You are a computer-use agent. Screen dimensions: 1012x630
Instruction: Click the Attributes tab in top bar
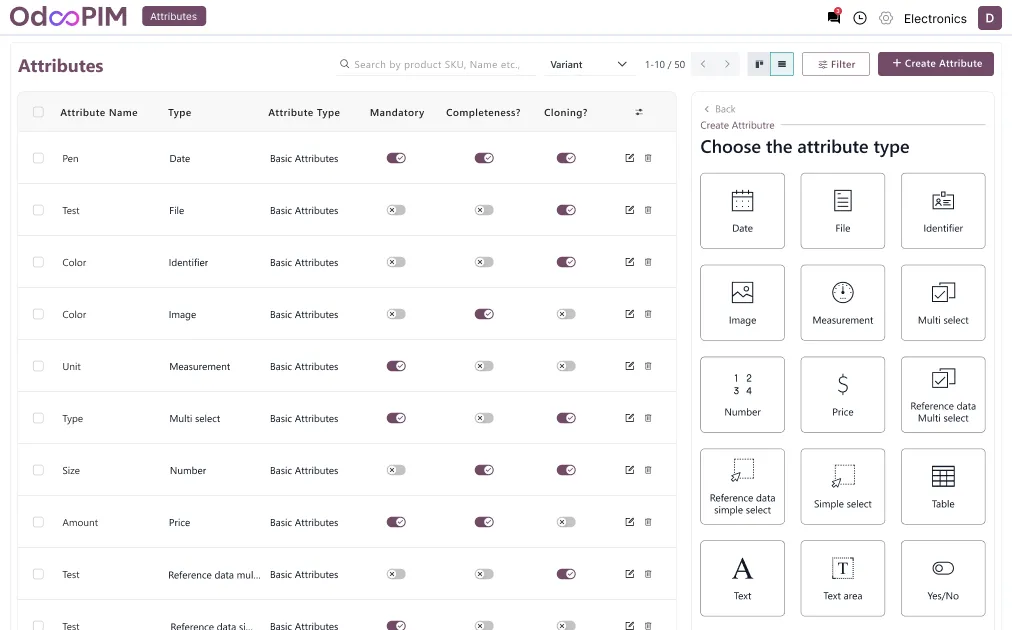(174, 16)
